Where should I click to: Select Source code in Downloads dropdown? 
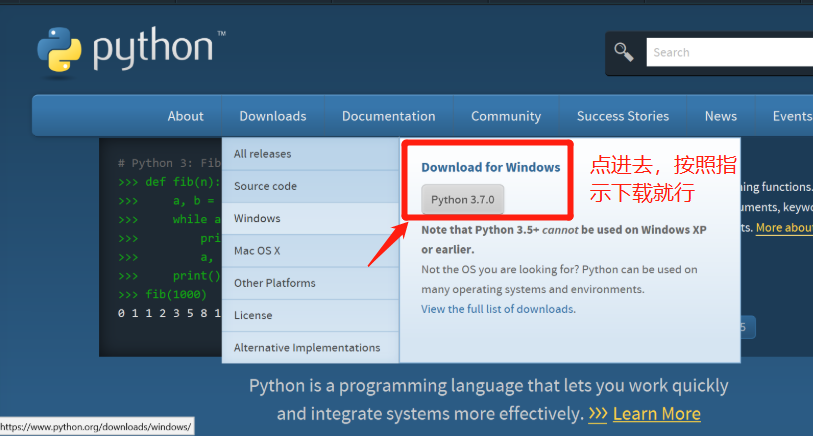click(310, 186)
